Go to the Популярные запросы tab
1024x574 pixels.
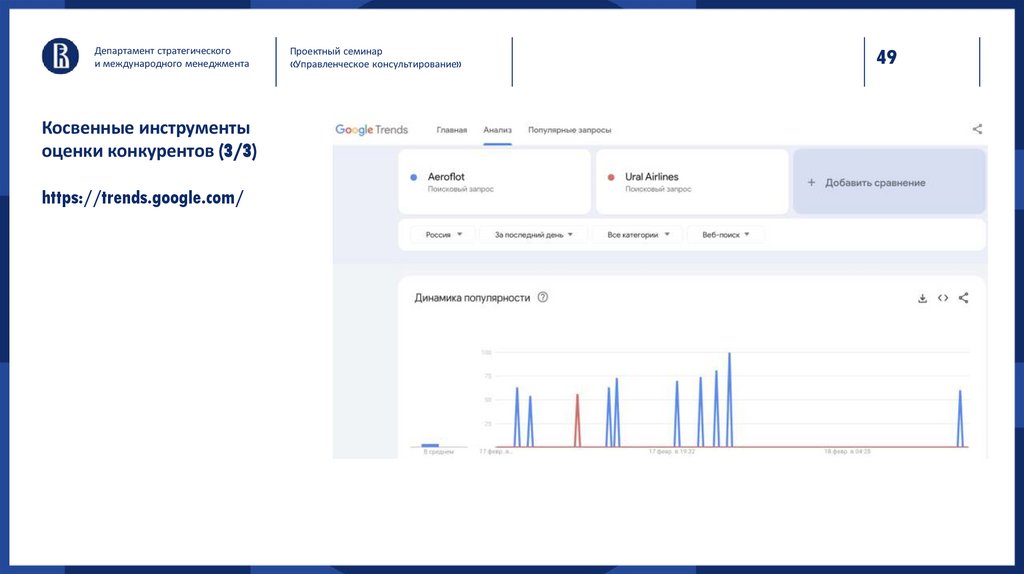(x=569, y=130)
